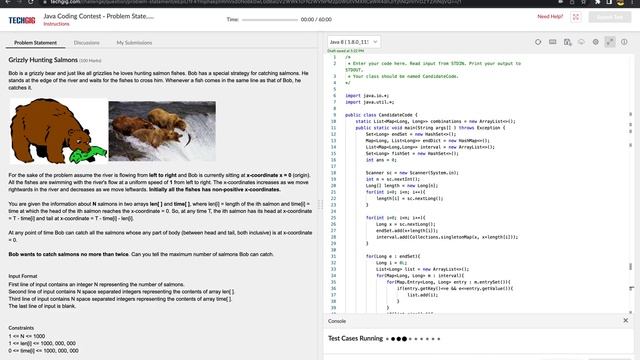Click the cloud icon in editor toolbar
This screenshot has height=360, width=640.
click(x=581, y=42)
